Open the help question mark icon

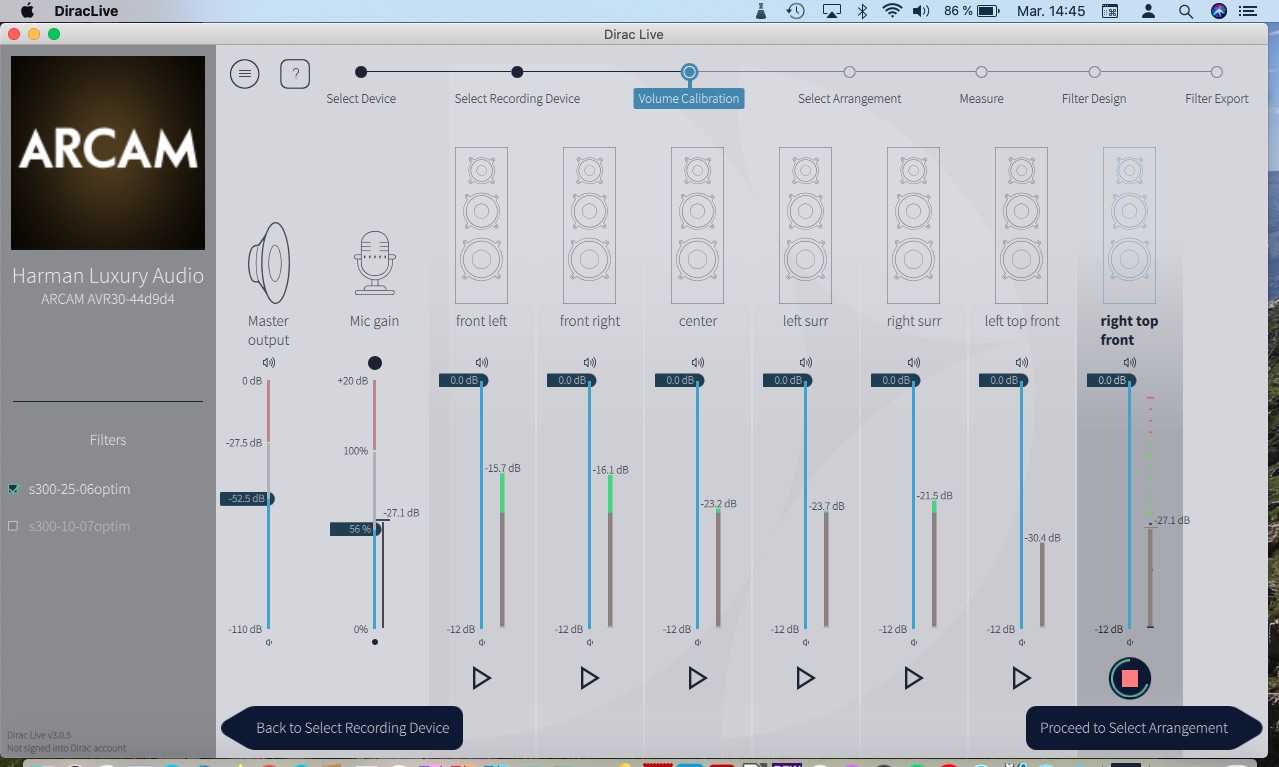click(x=295, y=74)
